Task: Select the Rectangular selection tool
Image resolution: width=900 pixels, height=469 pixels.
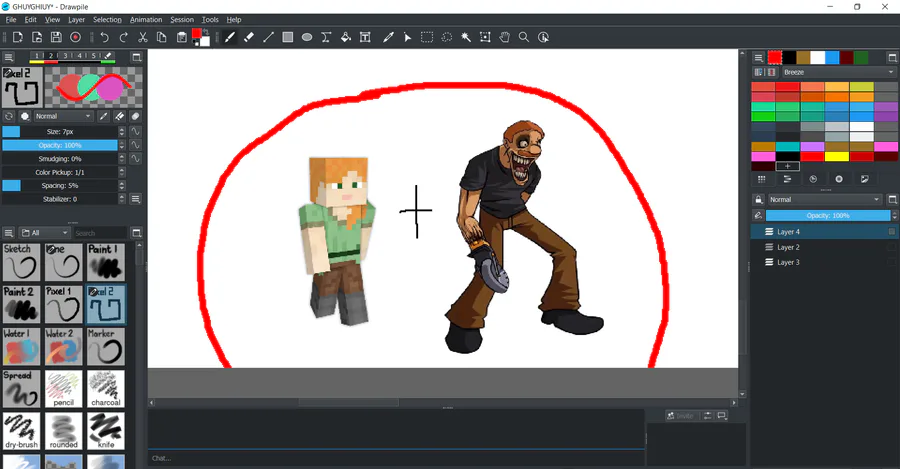Action: [427, 37]
